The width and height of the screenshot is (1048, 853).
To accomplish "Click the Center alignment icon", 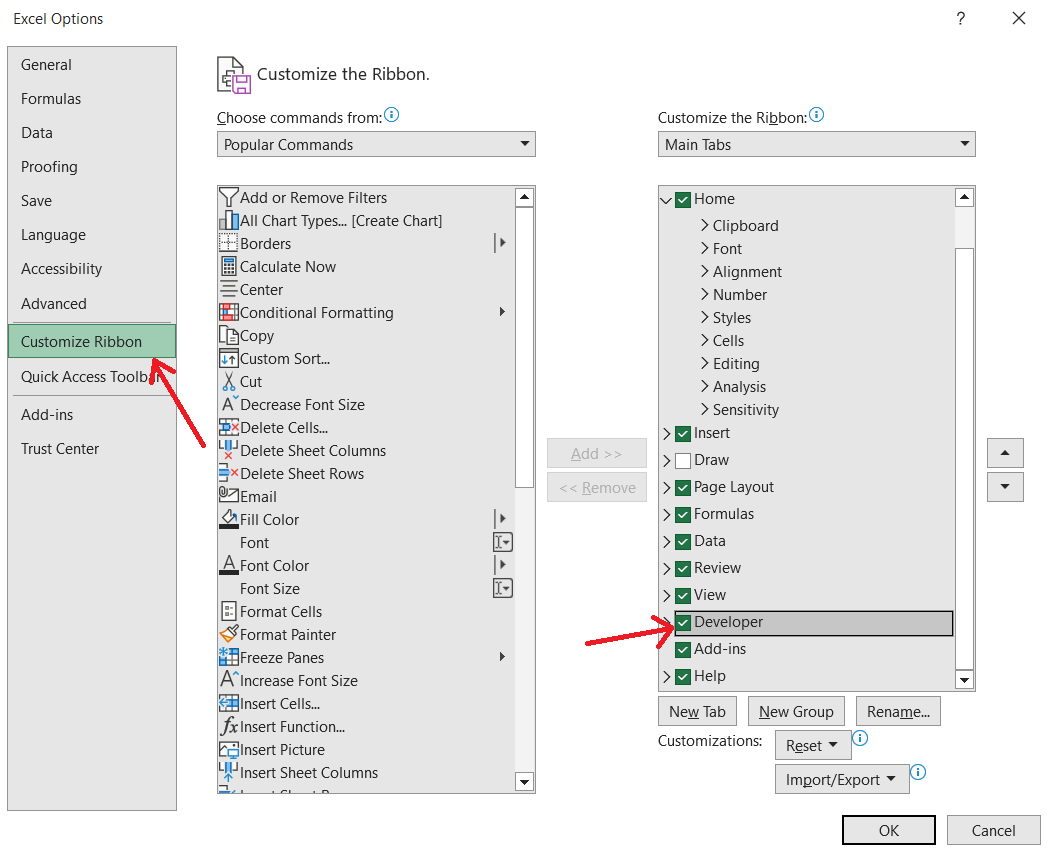I will click(229, 289).
